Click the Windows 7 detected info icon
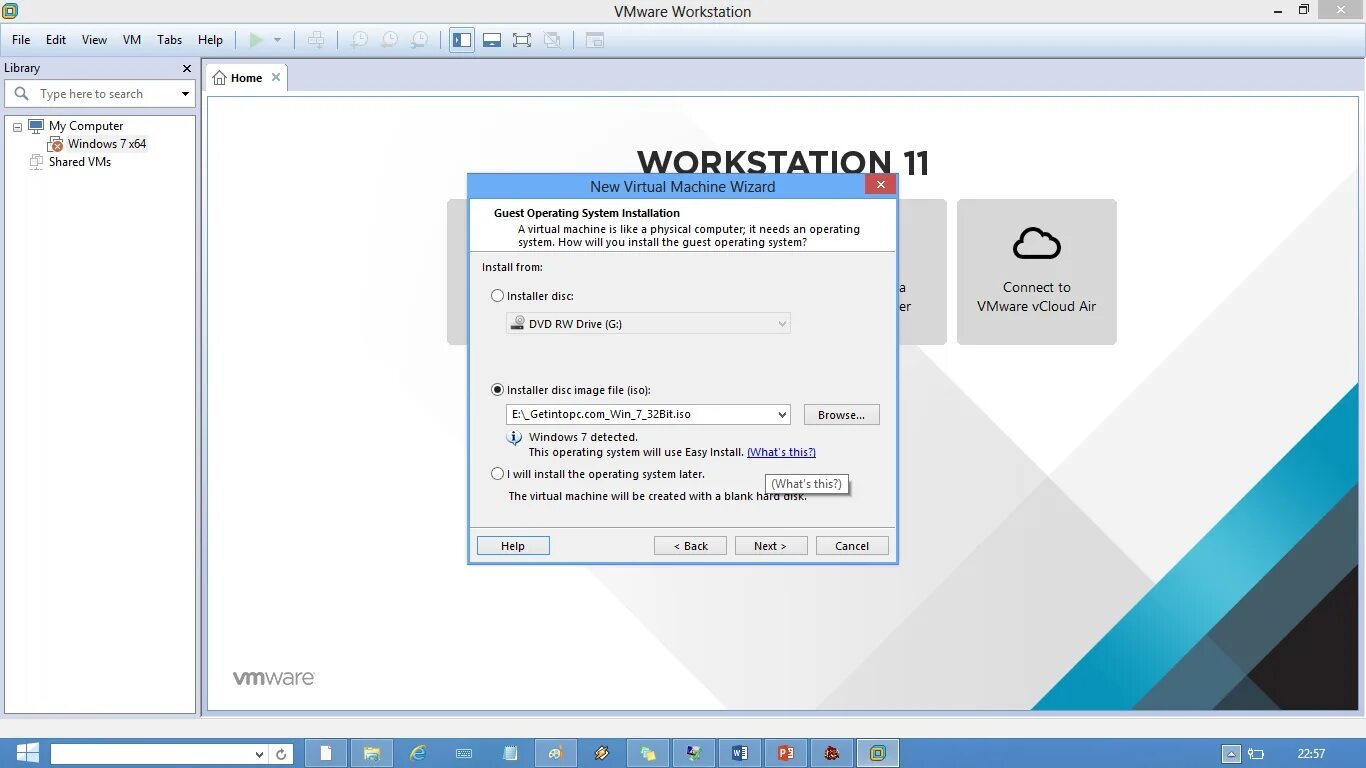Screen dimensions: 1366x768 tap(514, 438)
